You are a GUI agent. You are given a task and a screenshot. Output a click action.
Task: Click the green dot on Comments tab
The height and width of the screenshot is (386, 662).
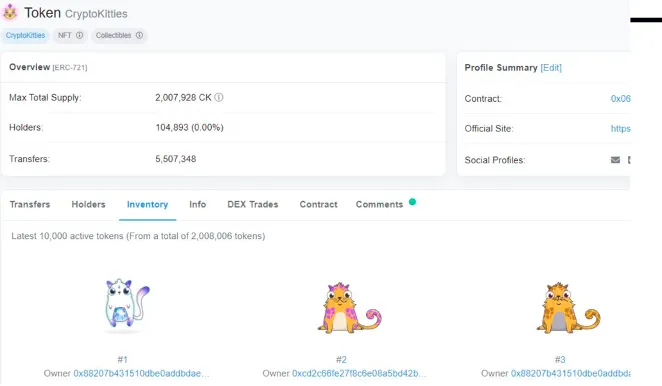[412, 202]
